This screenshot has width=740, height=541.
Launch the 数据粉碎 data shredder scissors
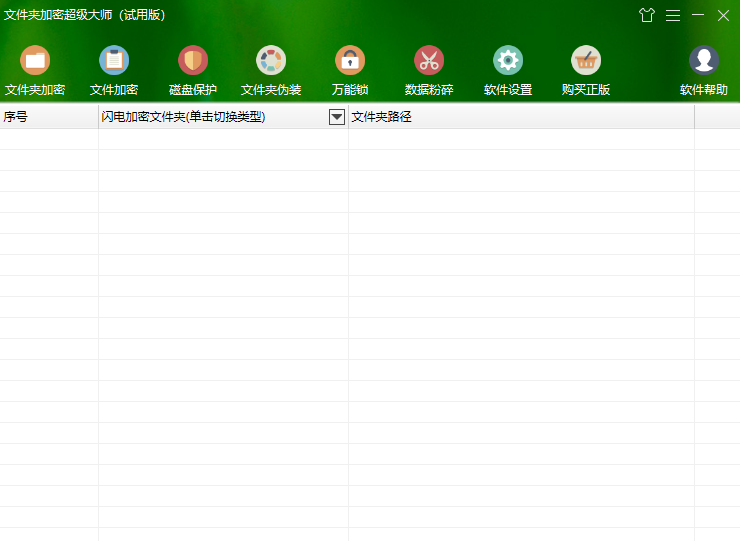point(429,62)
